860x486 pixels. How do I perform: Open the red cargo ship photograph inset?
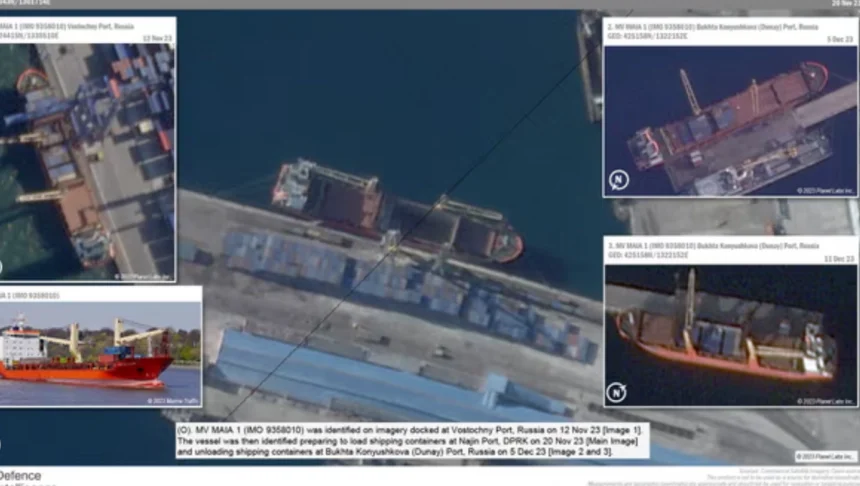pos(100,354)
